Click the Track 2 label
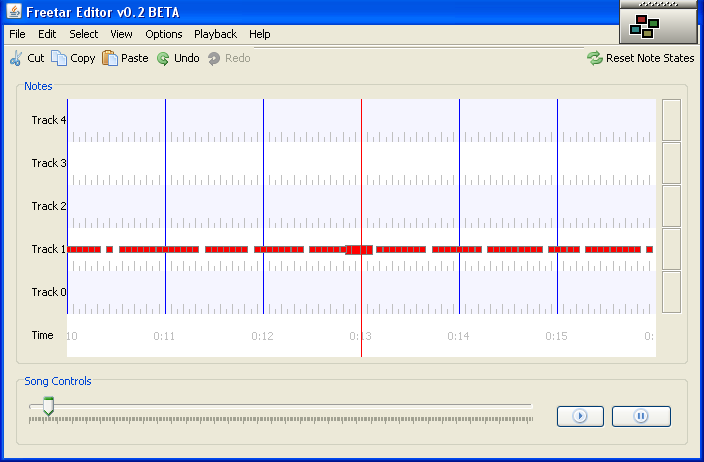The width and height of the screenshot is (704, 462). 48,206
